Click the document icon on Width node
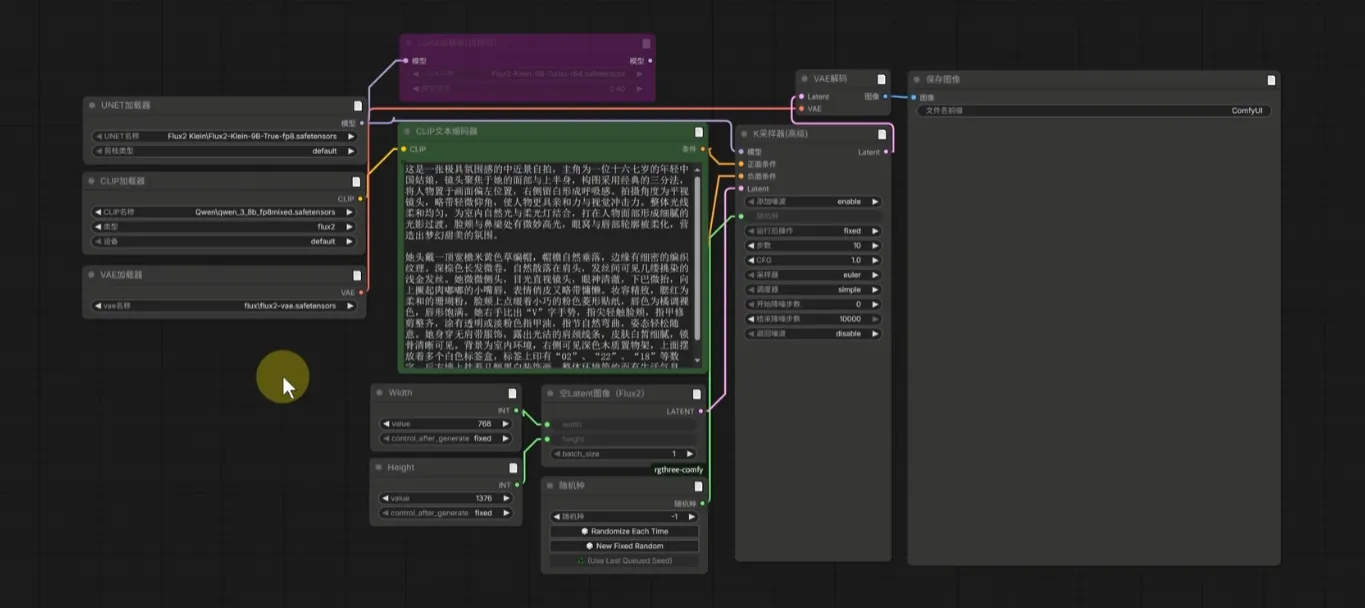This screenshot has height=608, width=1365. click(512, 393)
